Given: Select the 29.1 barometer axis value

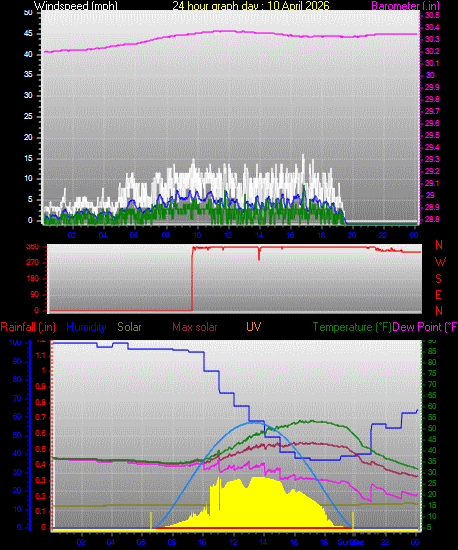Looking at the screenshot, I should point(433,183).
